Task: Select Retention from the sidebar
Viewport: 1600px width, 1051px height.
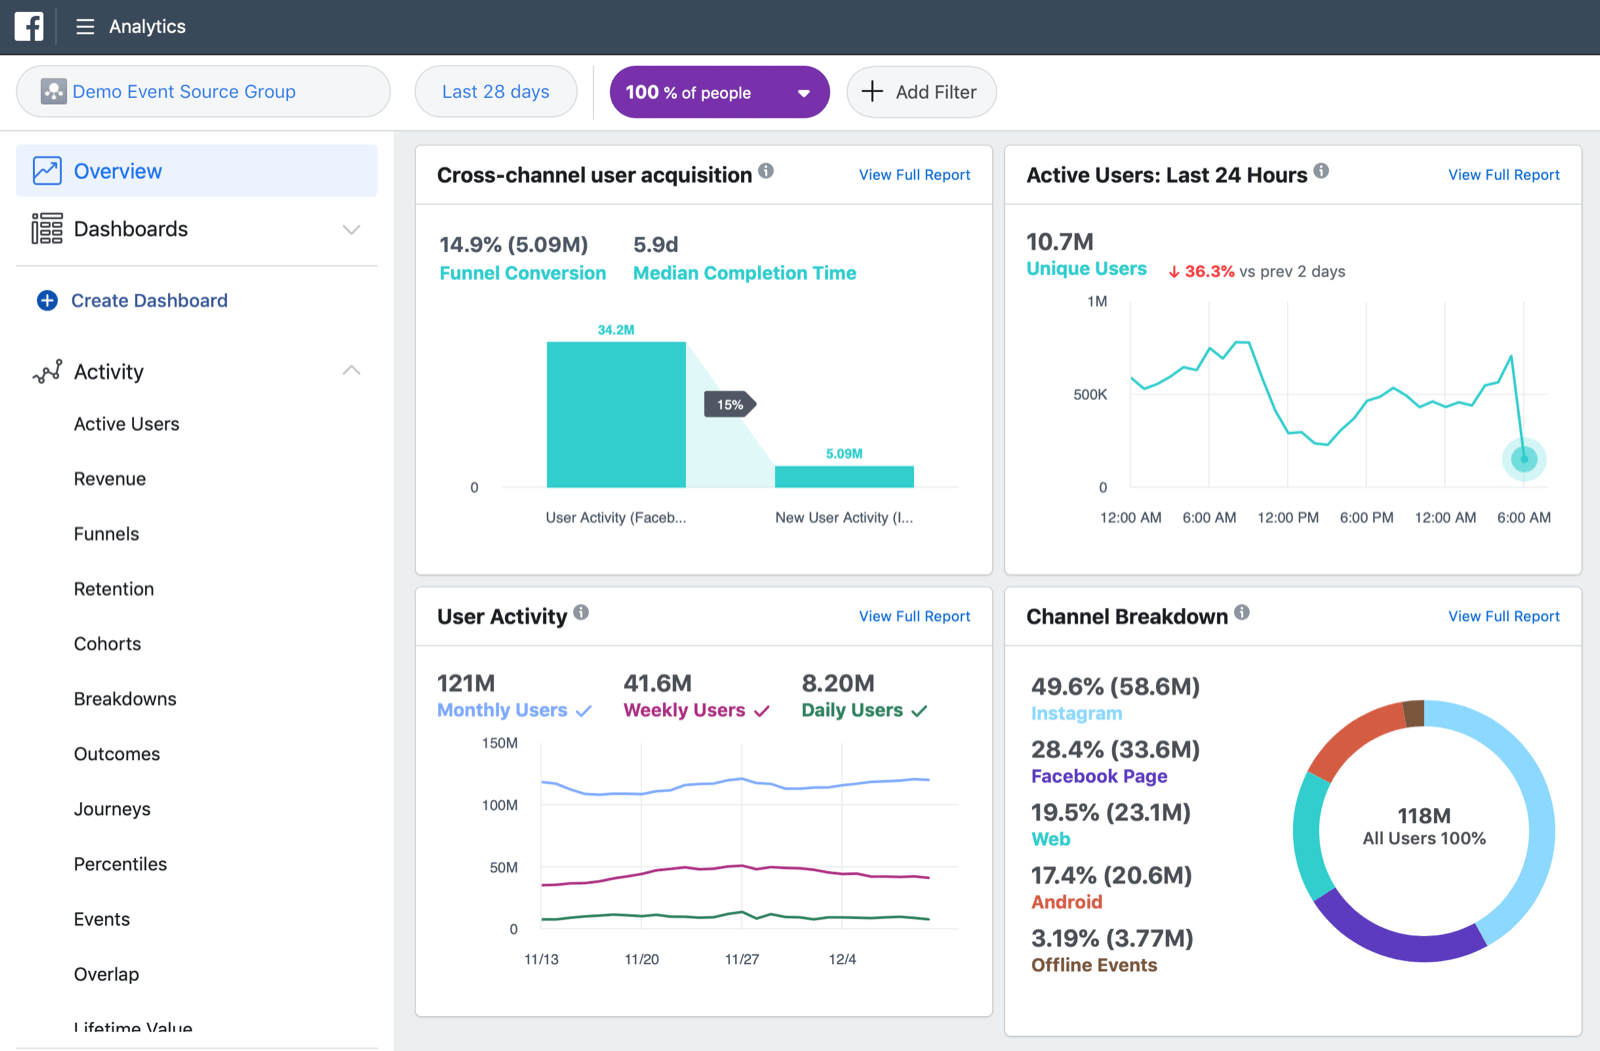Action: click(113, 588)
